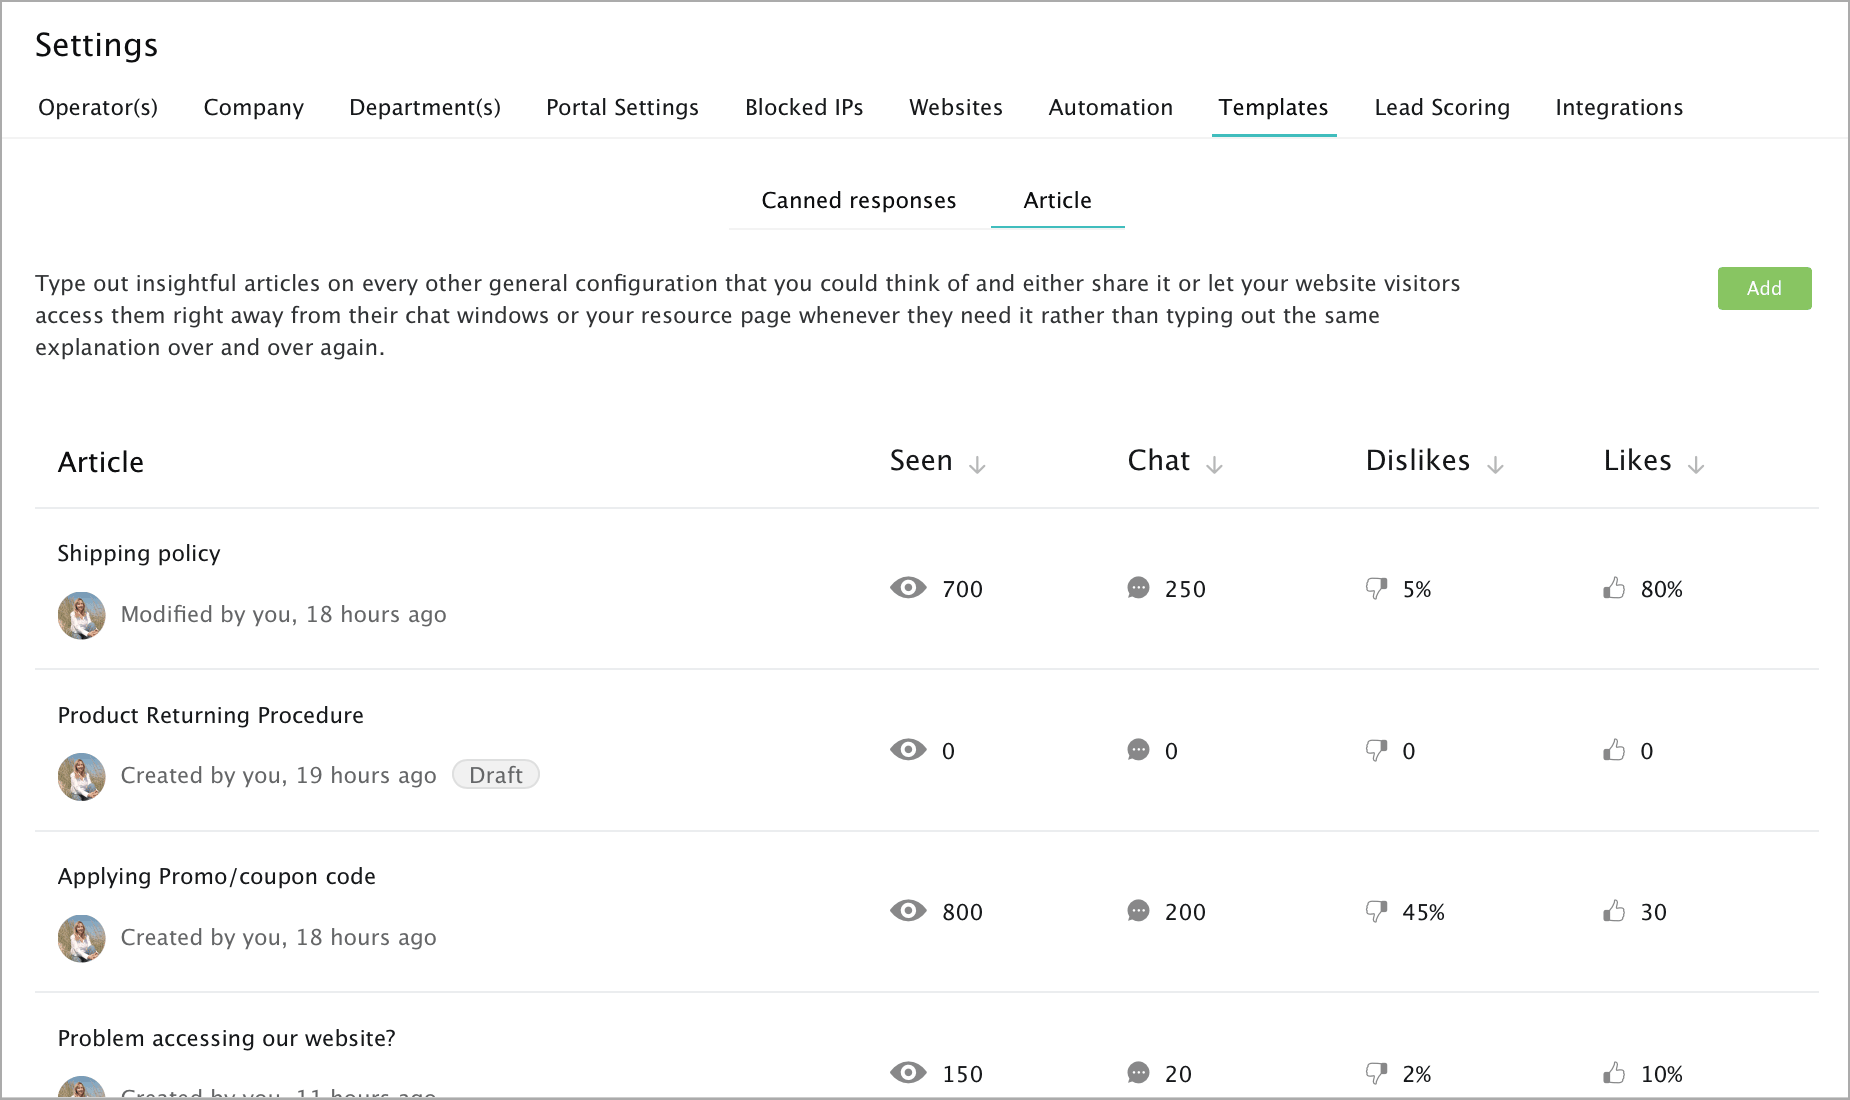Open the Operator(s) settings tab

tap(98, 107)
